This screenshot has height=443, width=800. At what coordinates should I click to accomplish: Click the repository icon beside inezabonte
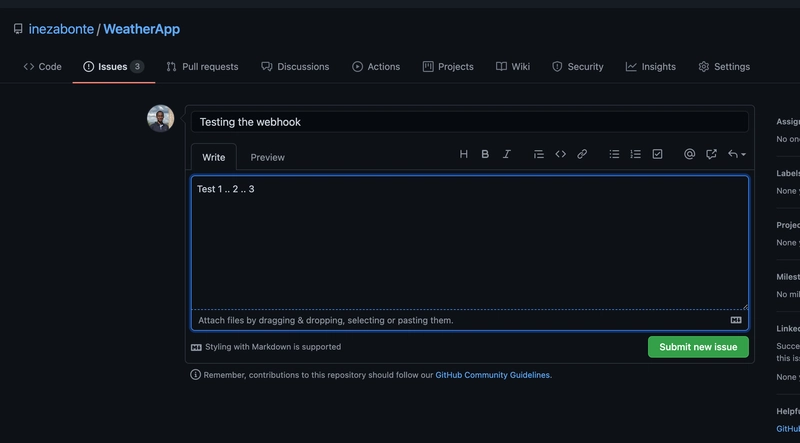click(18, 29)
